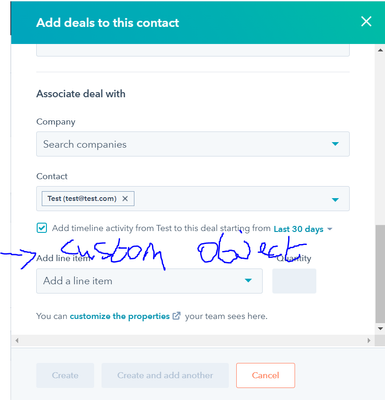This screenshot has width=385, height=400.
Task: Click the partially visible field above Associate deal with
Action: [x=193, y=51]
